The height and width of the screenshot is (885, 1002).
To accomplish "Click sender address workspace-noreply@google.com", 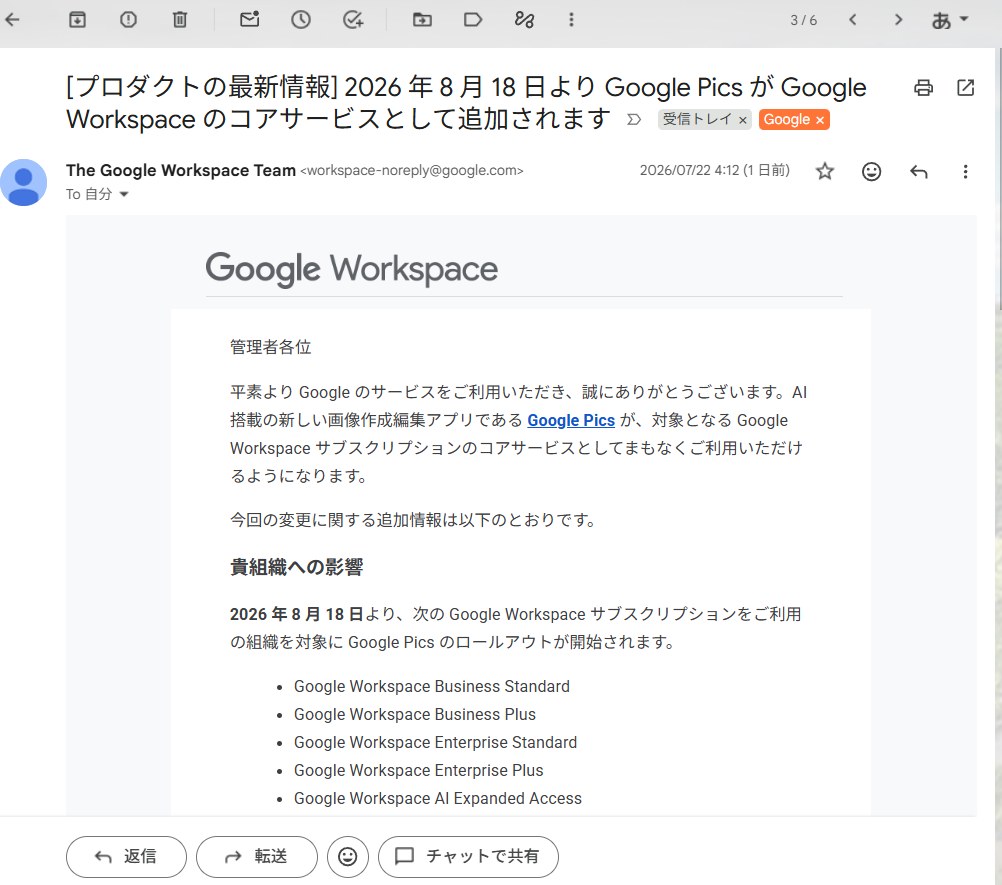I will tap(412, 171).
